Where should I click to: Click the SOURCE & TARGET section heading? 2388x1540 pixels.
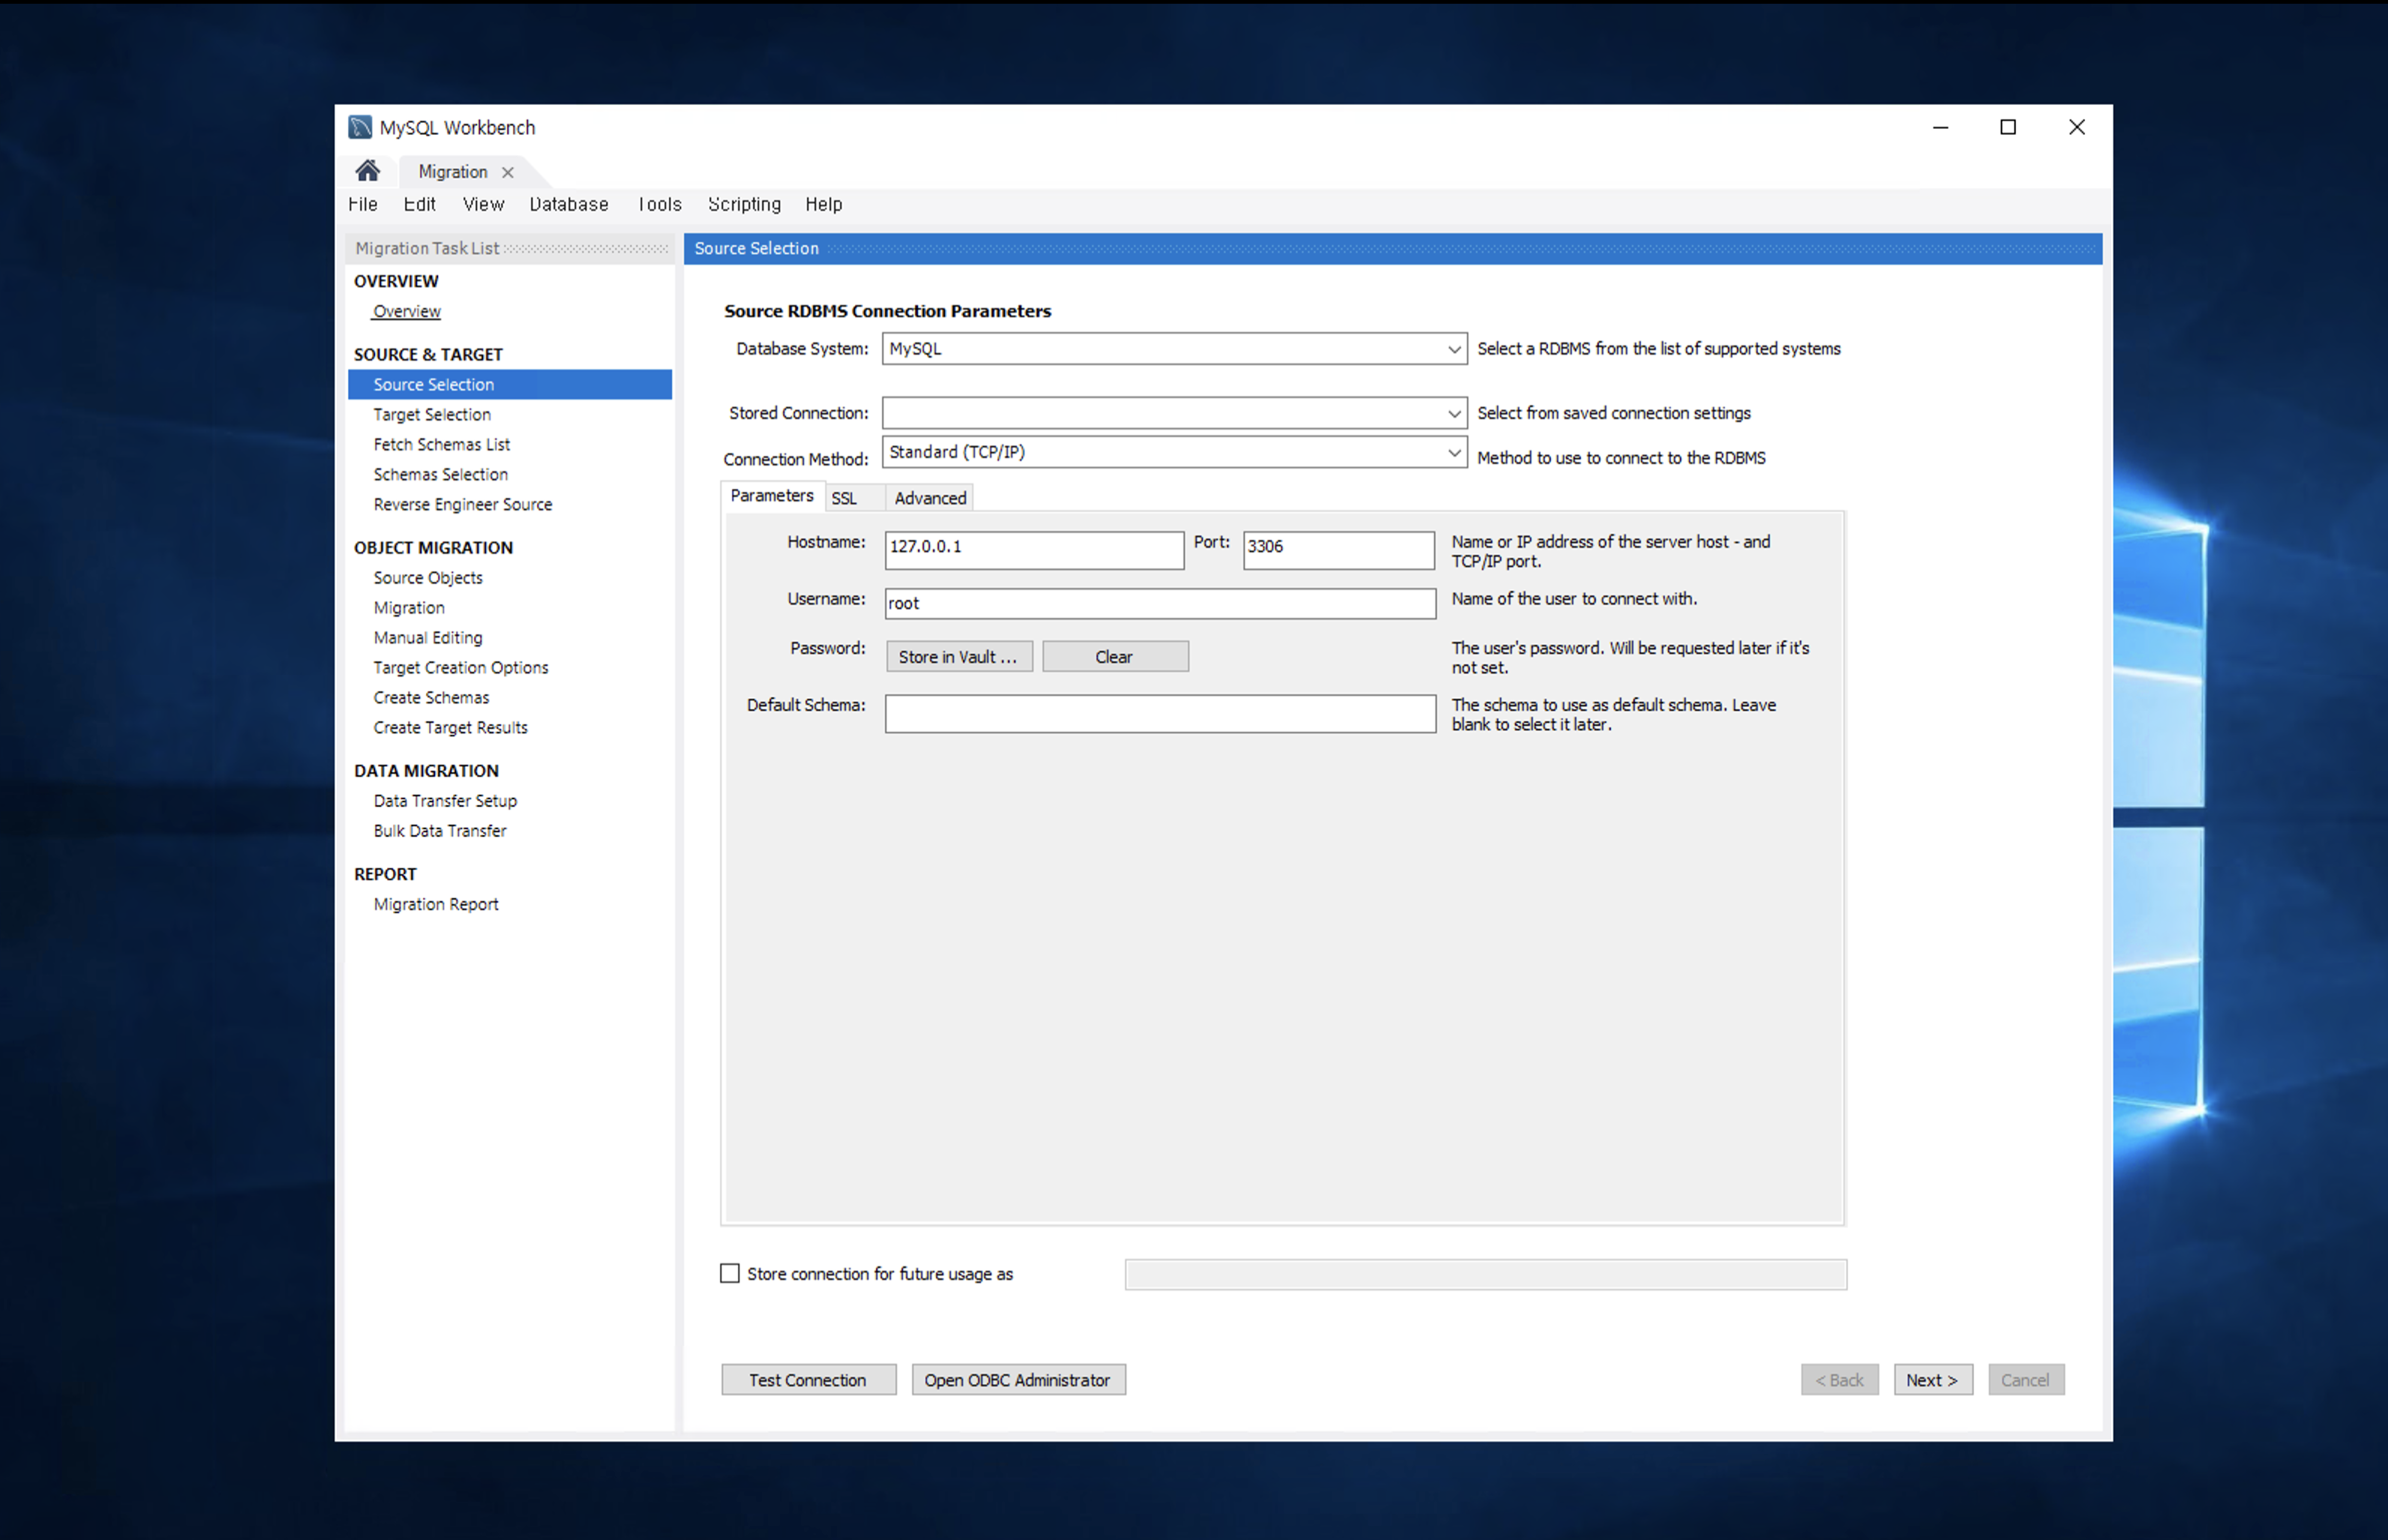point(428,354)
